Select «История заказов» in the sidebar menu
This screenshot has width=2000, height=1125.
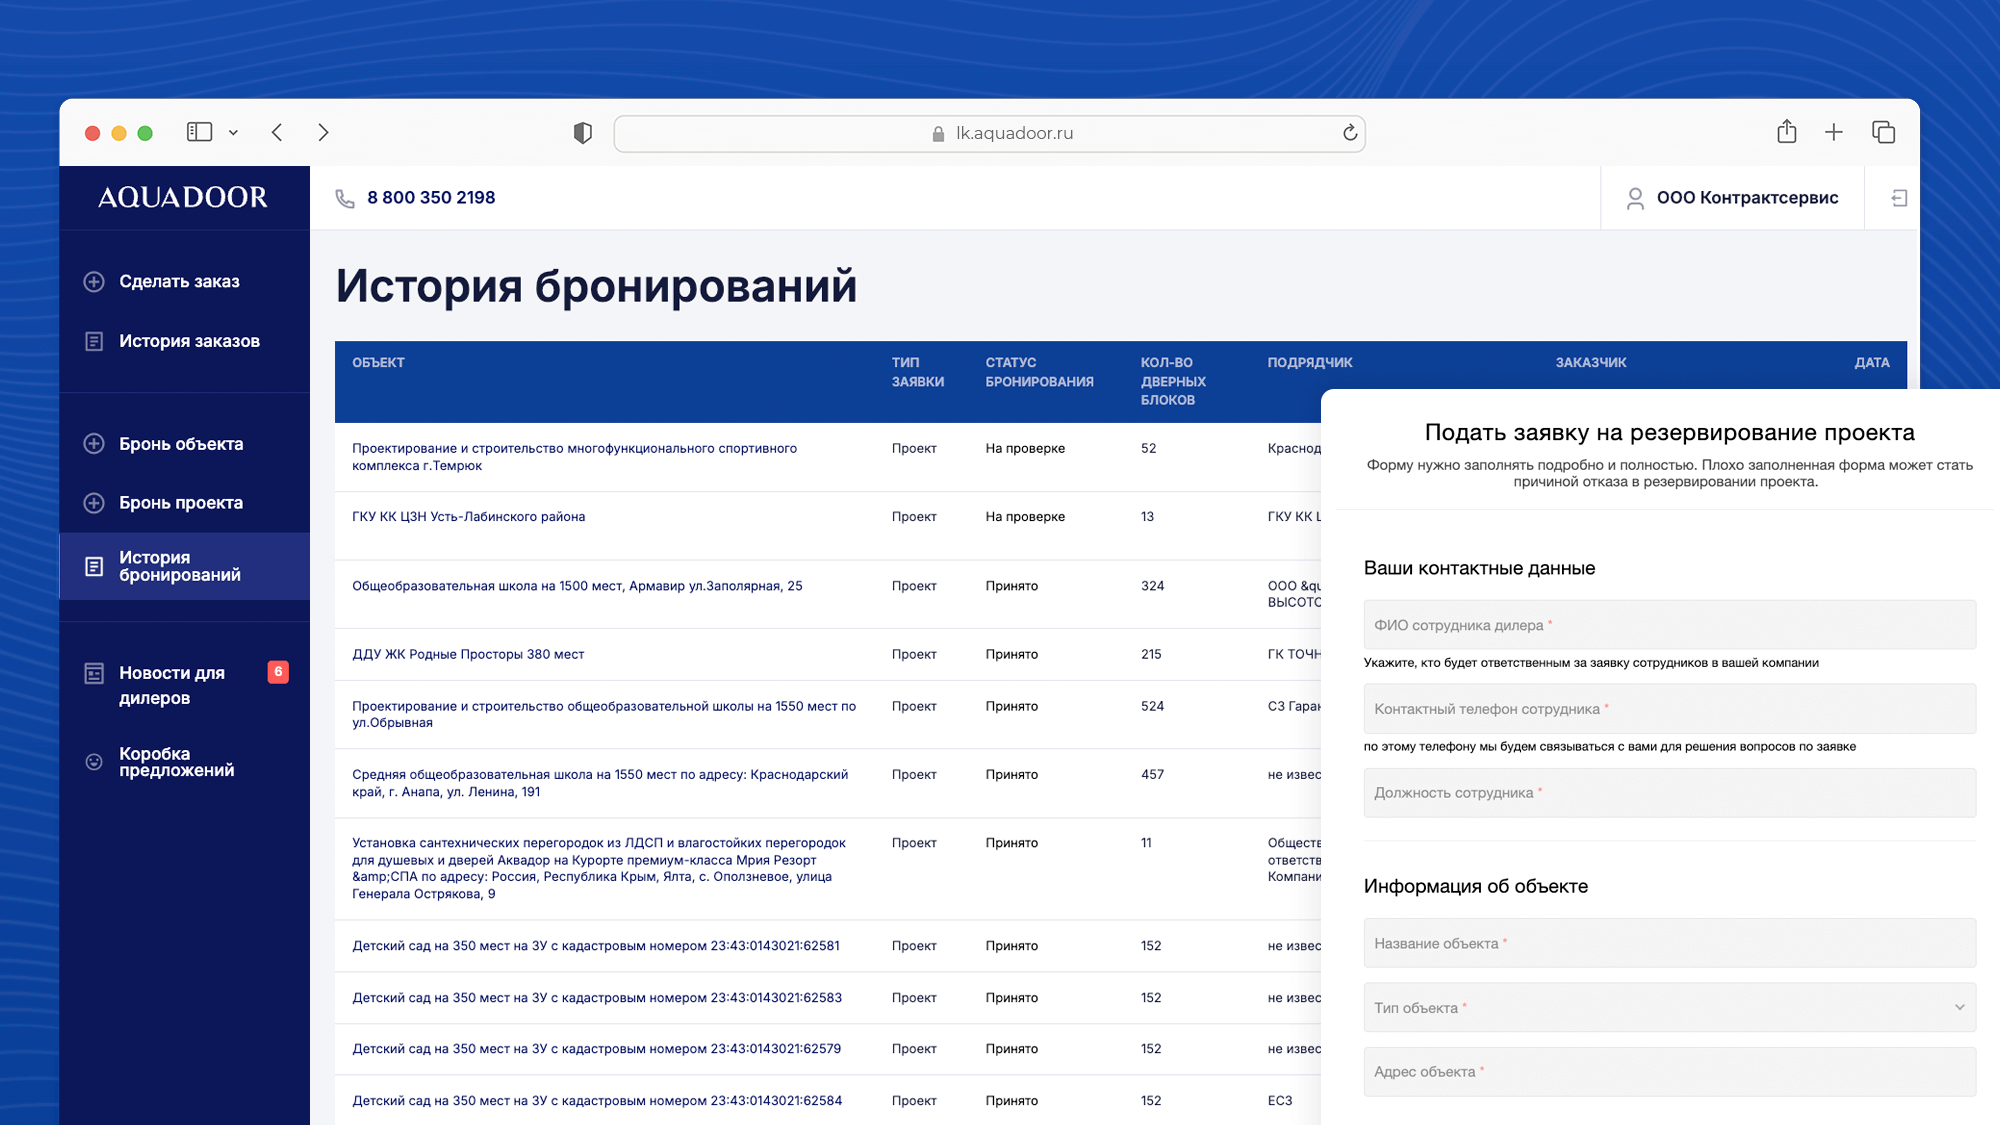[189, 341]
